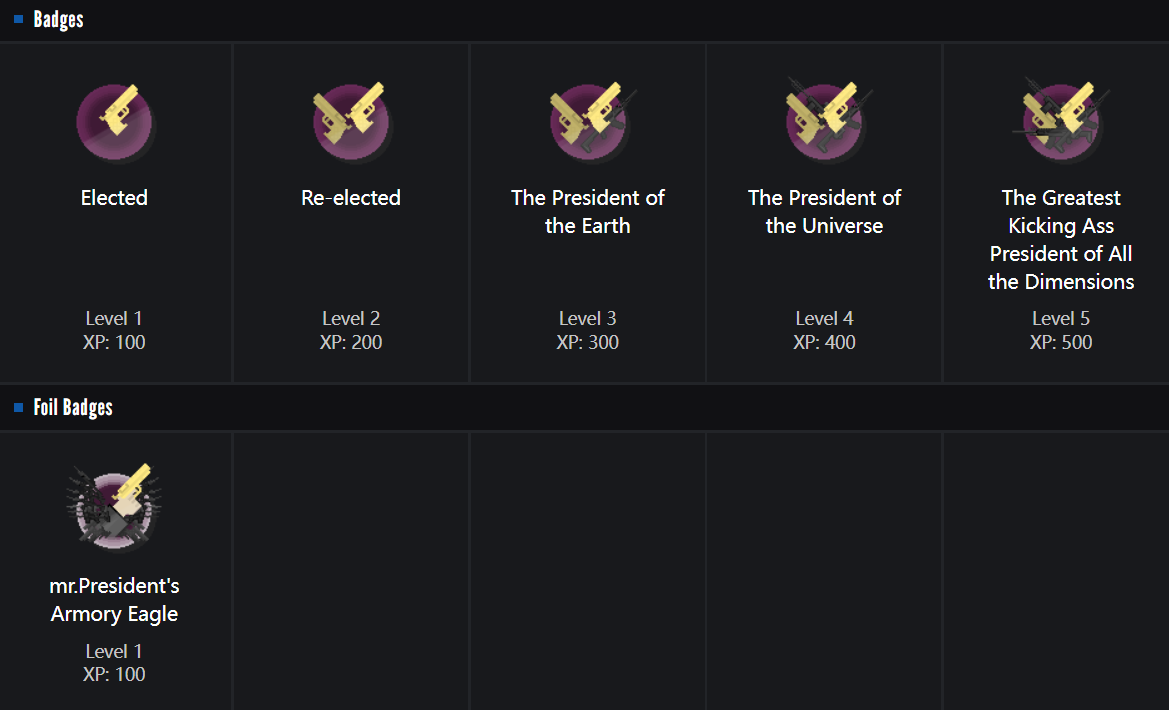1169x710 pixels.
Task: Click mr.President's Armory Eagle title
Action: click(114, 600)
